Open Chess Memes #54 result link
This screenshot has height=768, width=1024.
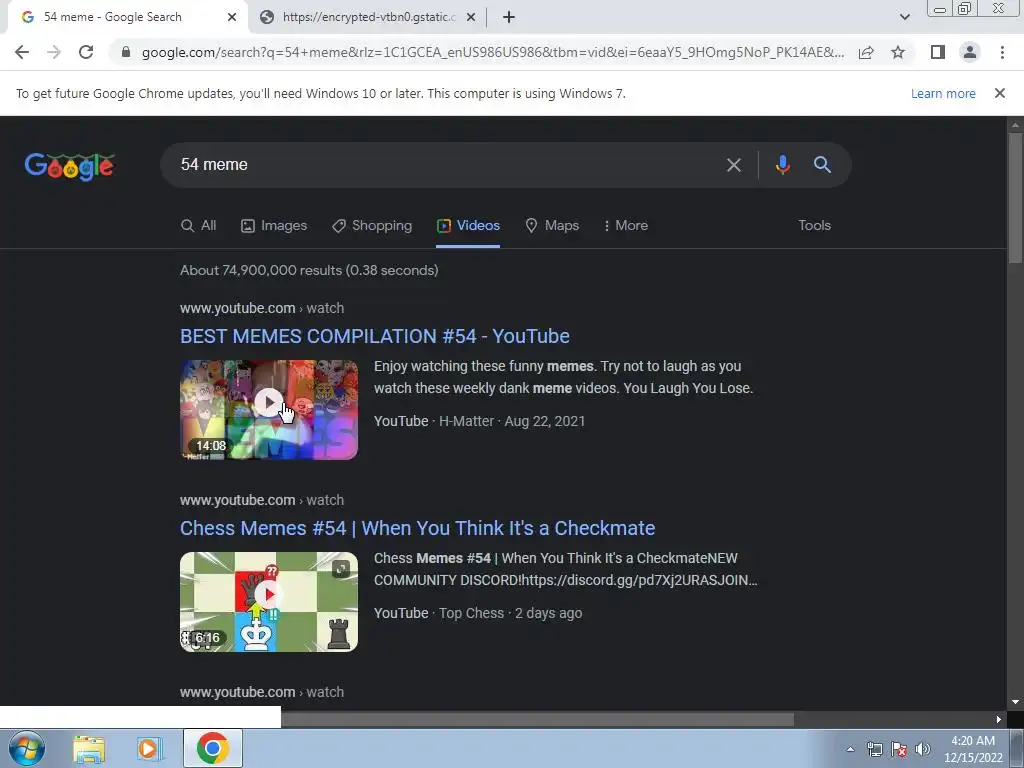417,528
